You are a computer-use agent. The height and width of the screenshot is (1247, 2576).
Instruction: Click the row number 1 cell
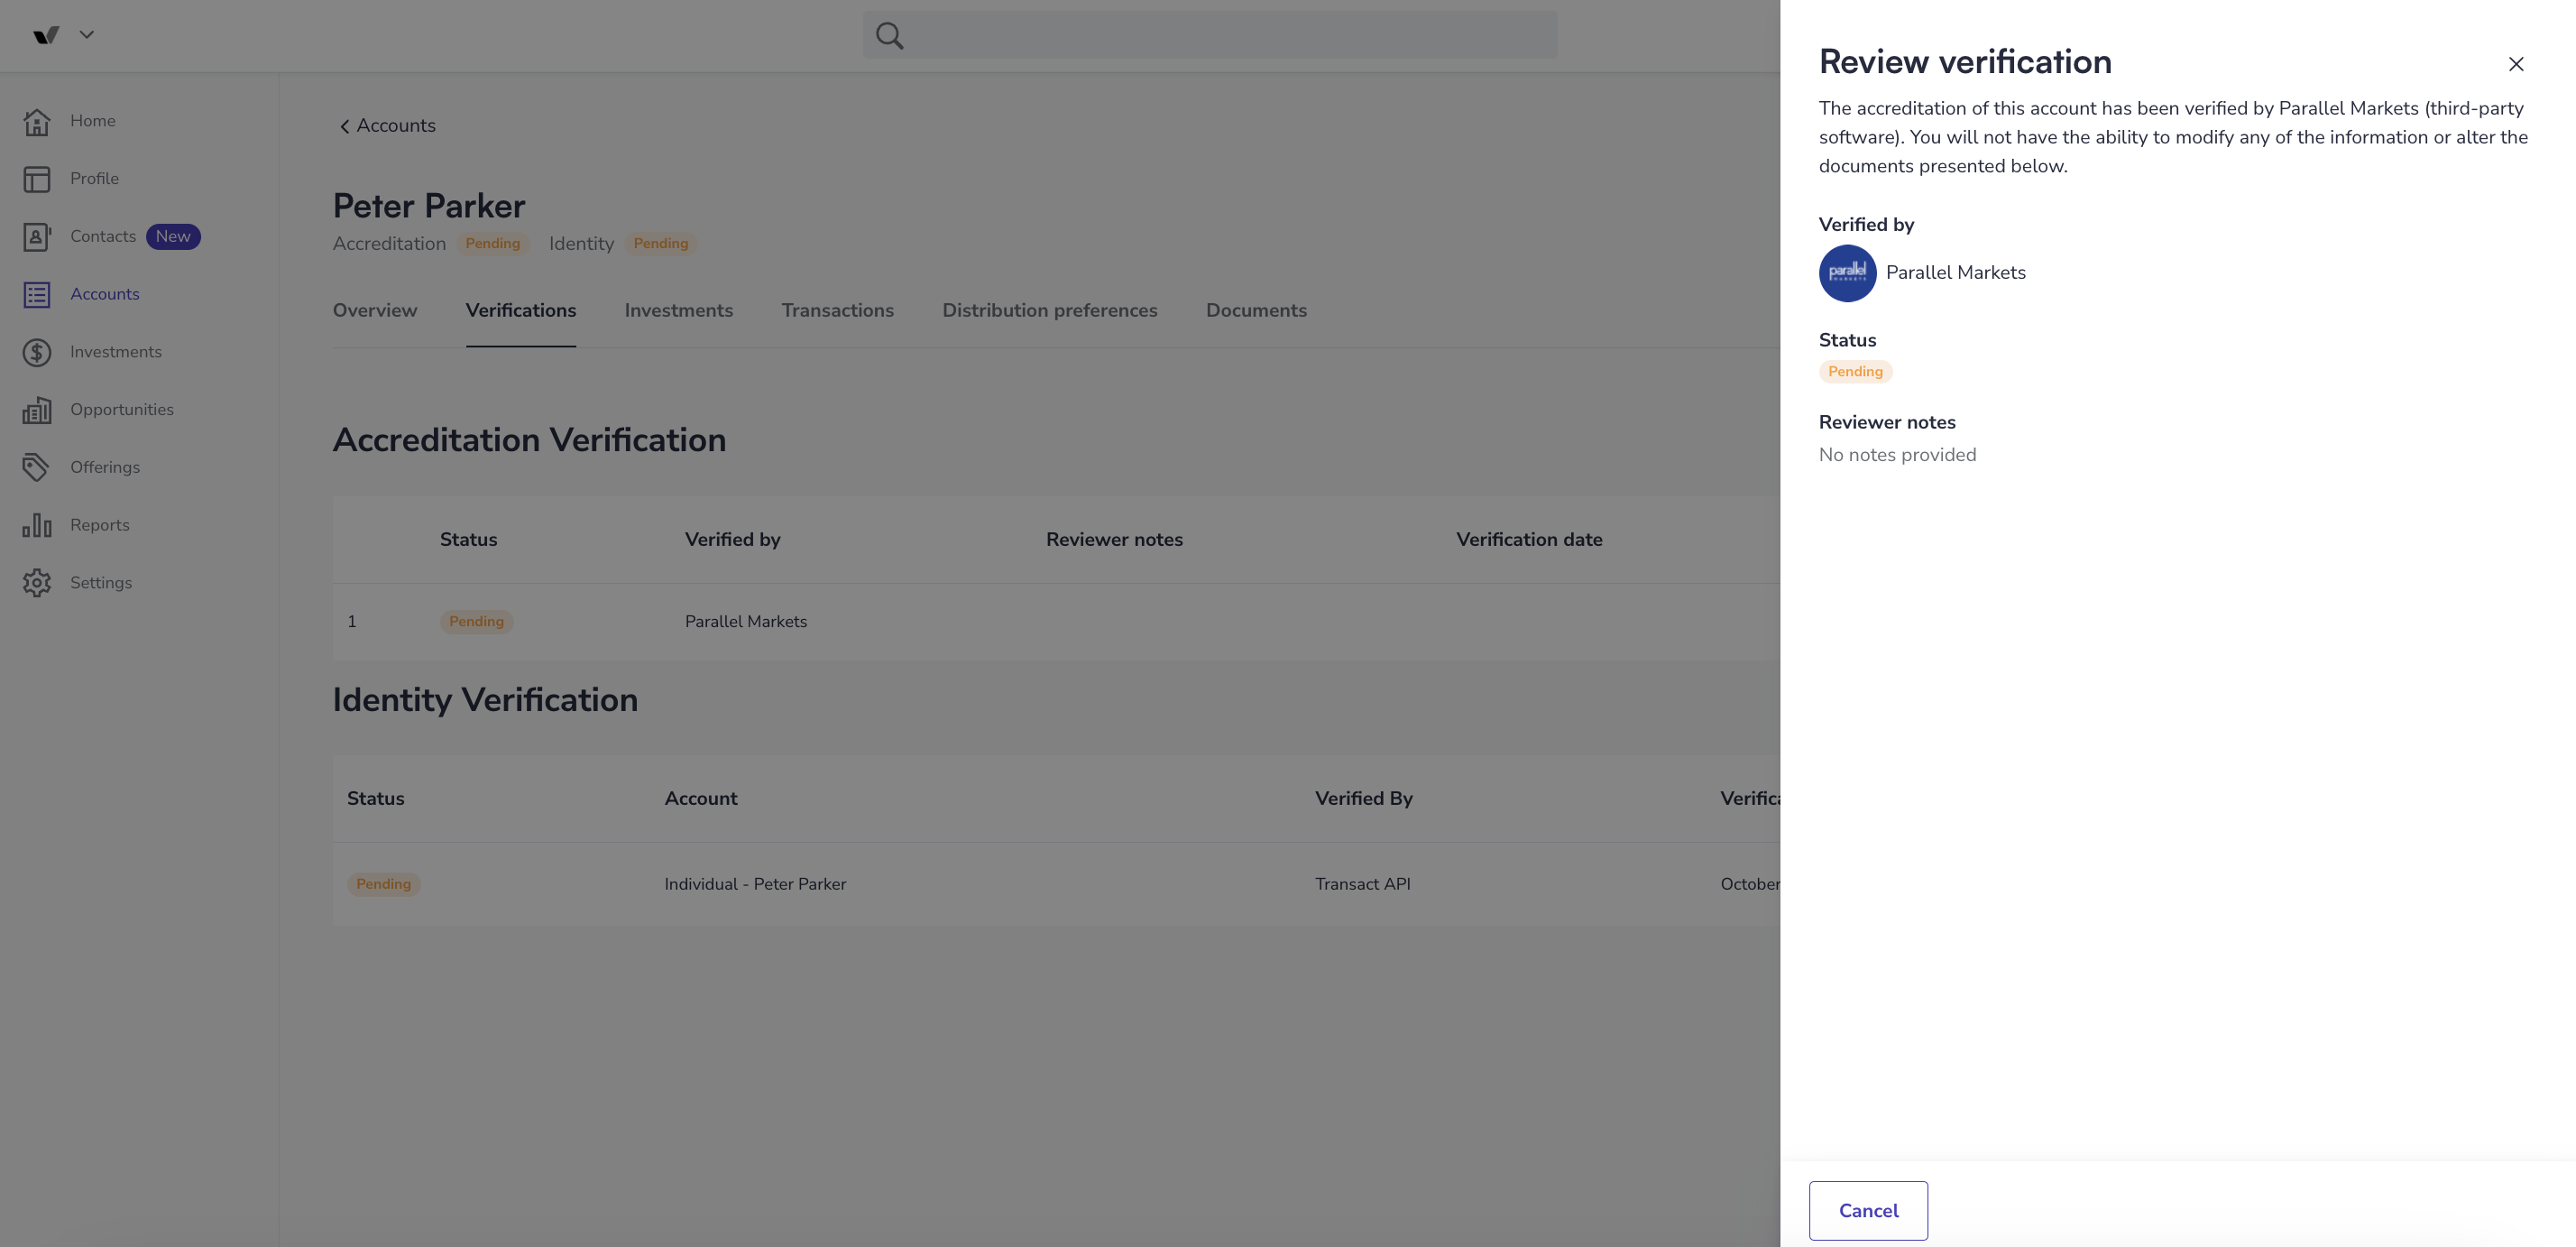(352, 622)
